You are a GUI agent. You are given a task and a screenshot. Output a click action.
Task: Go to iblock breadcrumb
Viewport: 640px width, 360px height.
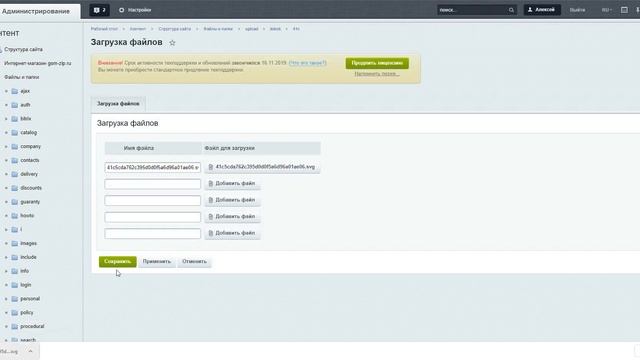(275, 29)
